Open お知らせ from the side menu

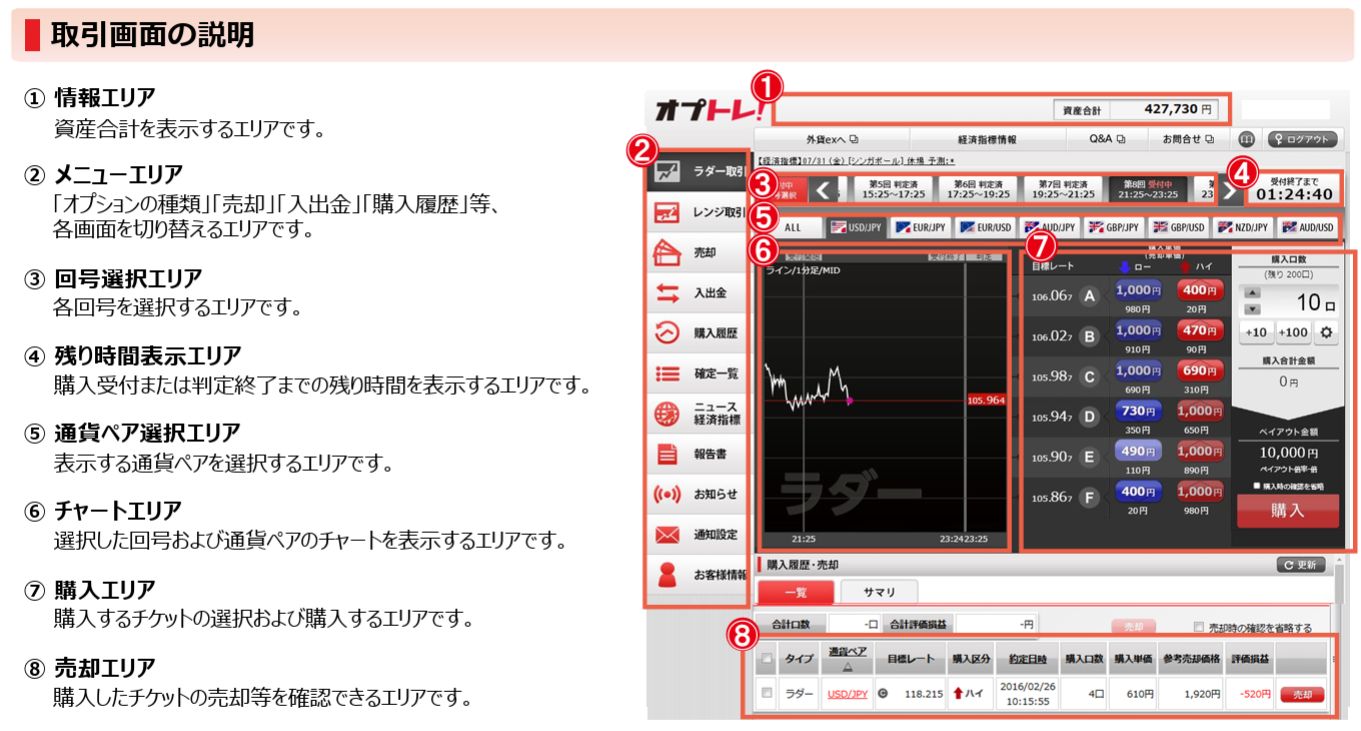point(700,494)
